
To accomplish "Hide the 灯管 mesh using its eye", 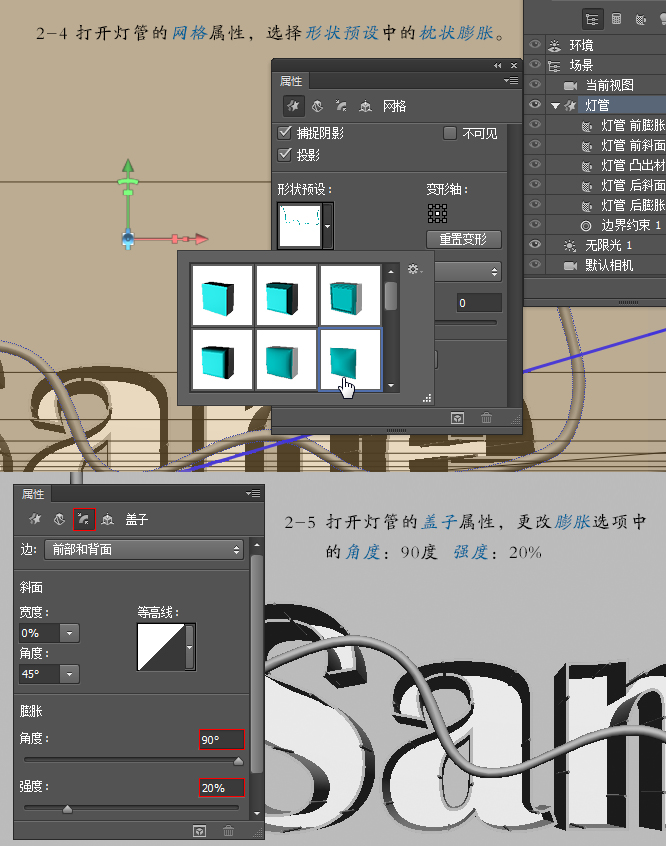I will tap(534, 104).
